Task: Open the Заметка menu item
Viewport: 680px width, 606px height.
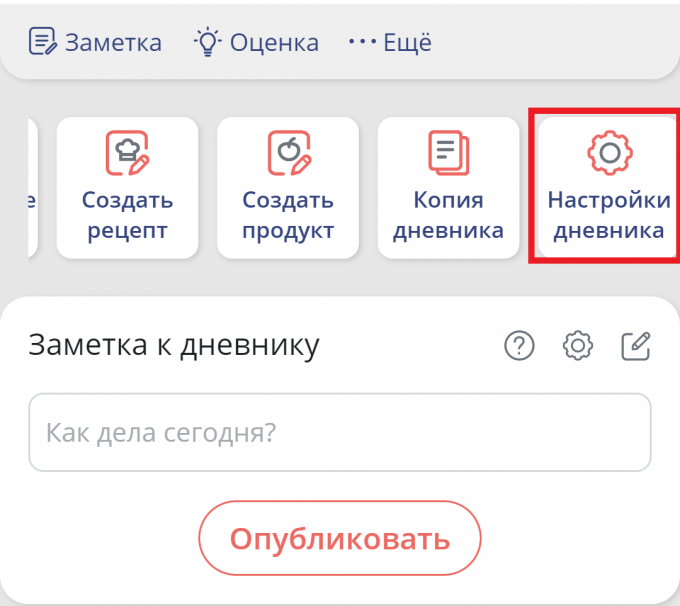Action: pos(113,42)
